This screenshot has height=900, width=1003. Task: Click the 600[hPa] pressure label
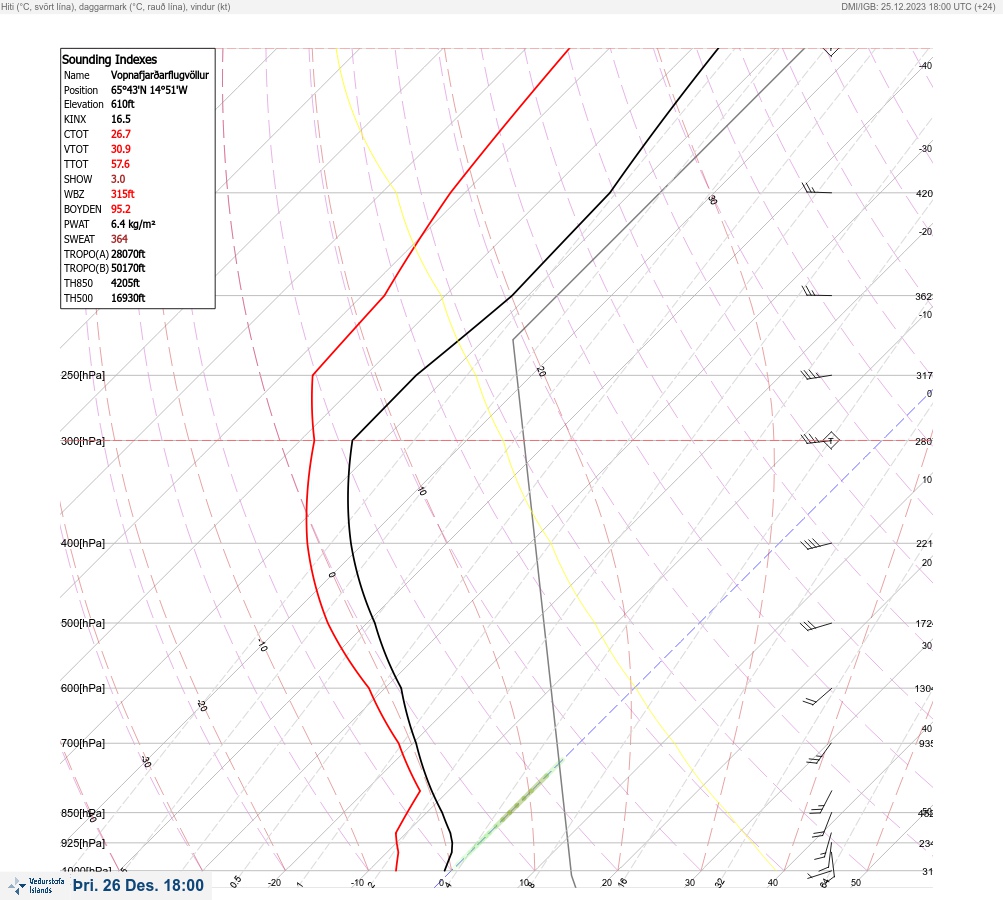click(x=83, y=688)
